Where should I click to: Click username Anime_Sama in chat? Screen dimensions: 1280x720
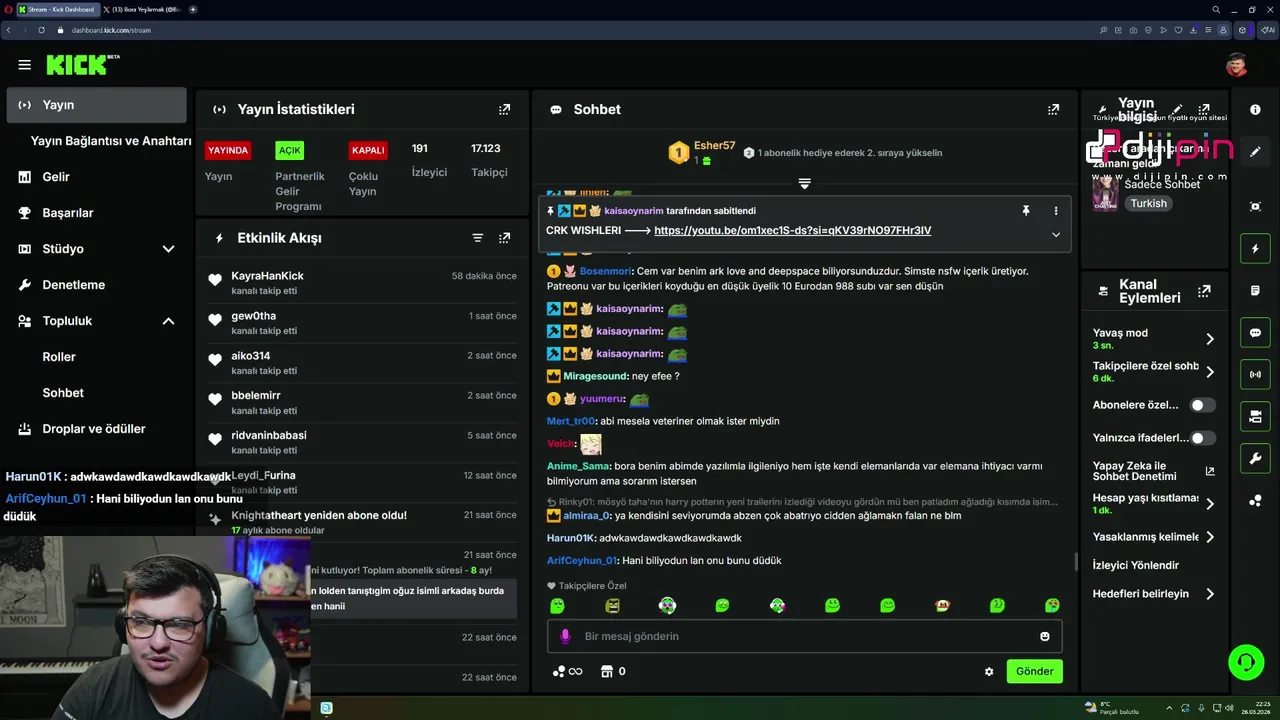(x=578, y=466)
